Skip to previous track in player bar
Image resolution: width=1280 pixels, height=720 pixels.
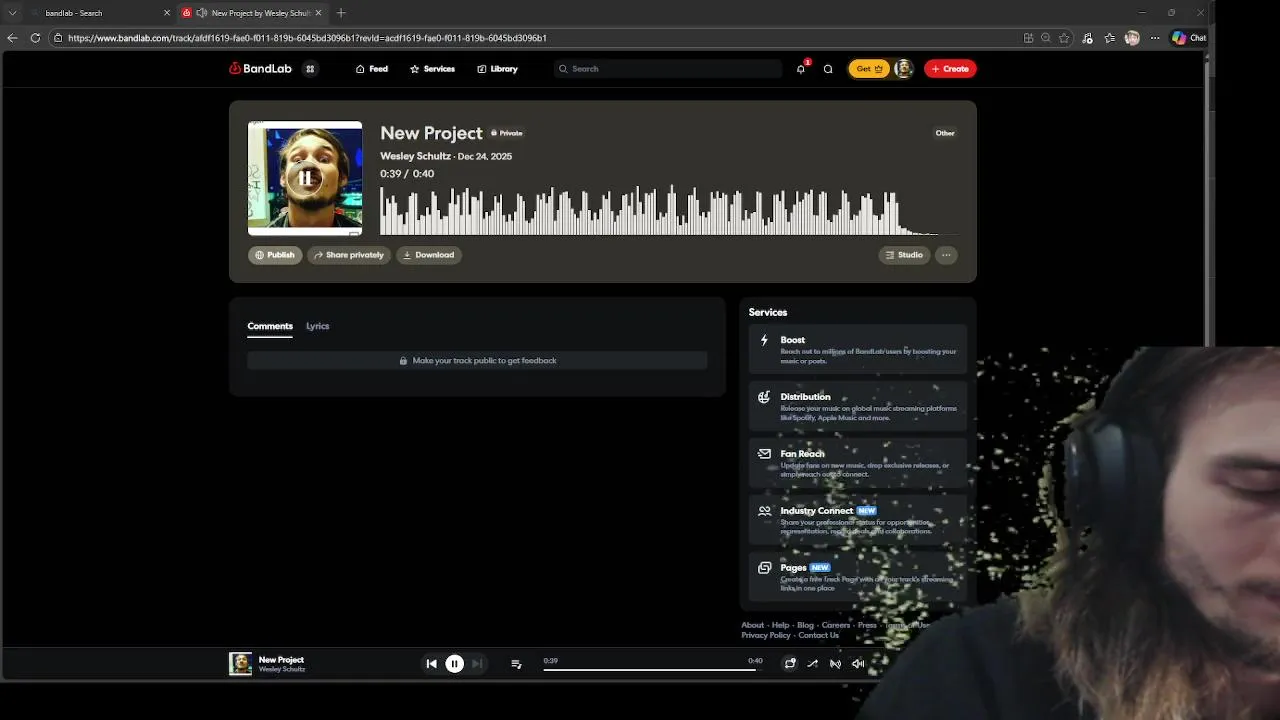tap(431, 663)
